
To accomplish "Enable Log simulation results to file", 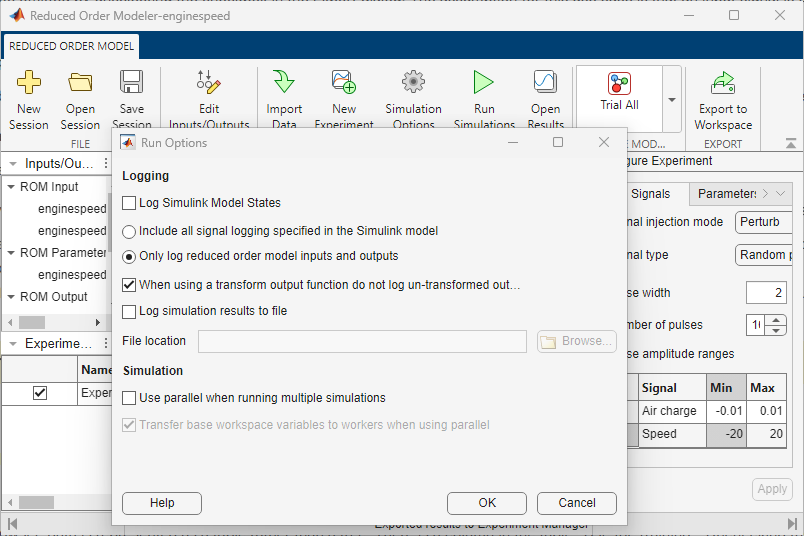I will [129, 311].
